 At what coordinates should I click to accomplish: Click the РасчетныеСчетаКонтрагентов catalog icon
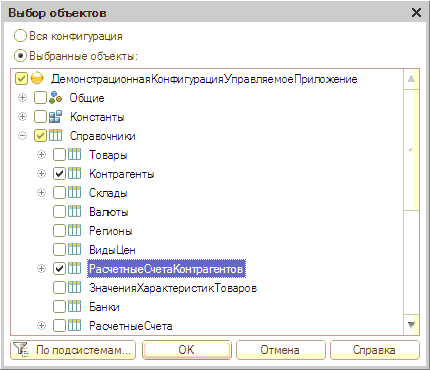tap(74, 269)
